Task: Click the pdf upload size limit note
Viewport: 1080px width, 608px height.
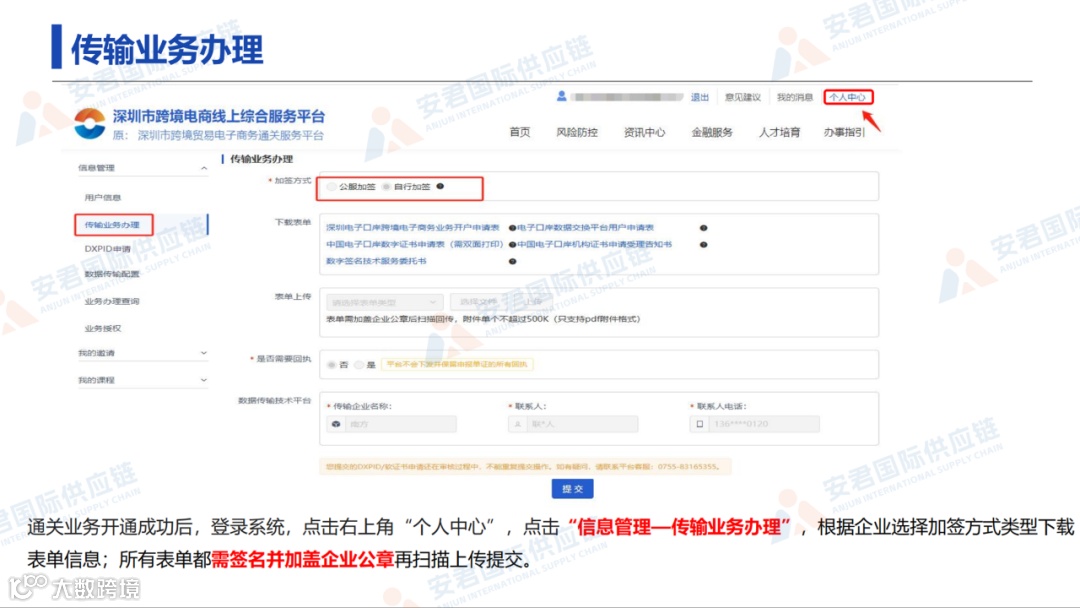Action: [483, 319]
